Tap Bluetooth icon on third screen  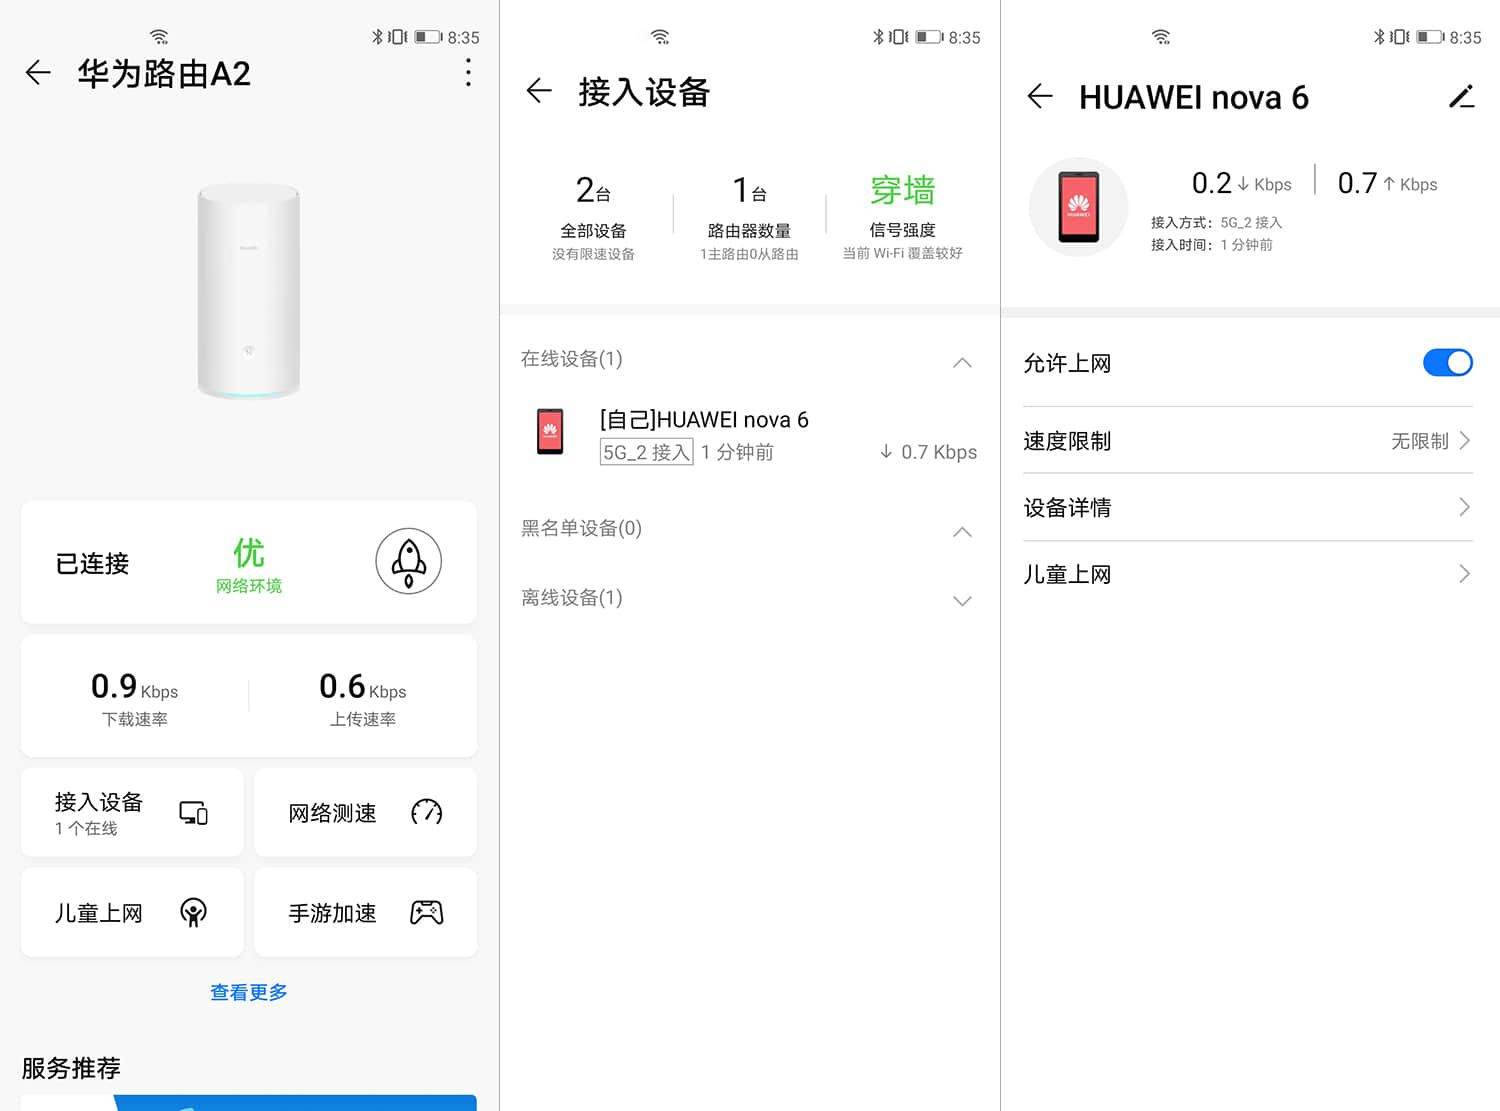[1378, 37]
